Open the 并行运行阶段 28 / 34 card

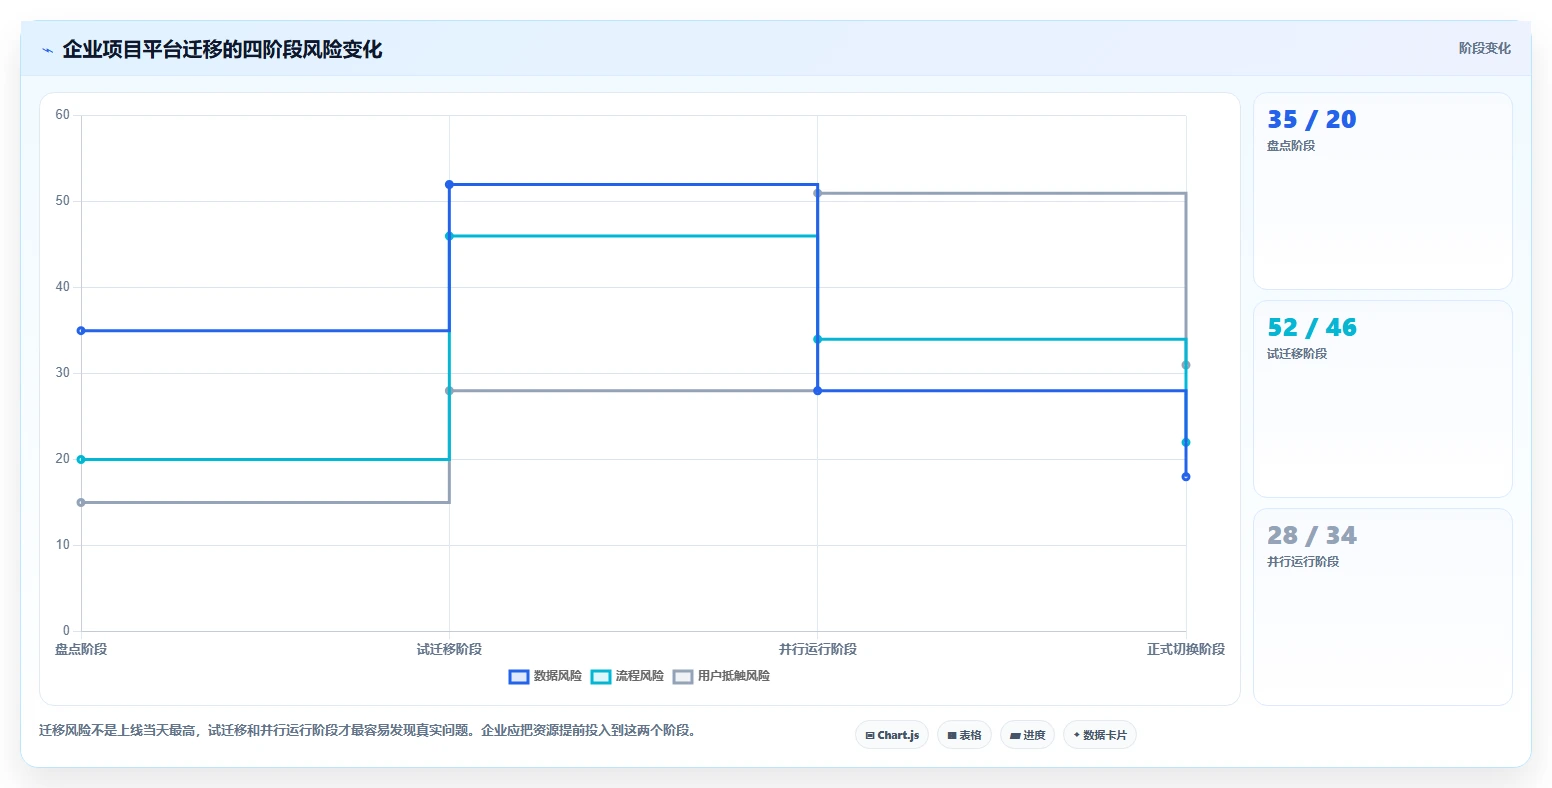1383,607
